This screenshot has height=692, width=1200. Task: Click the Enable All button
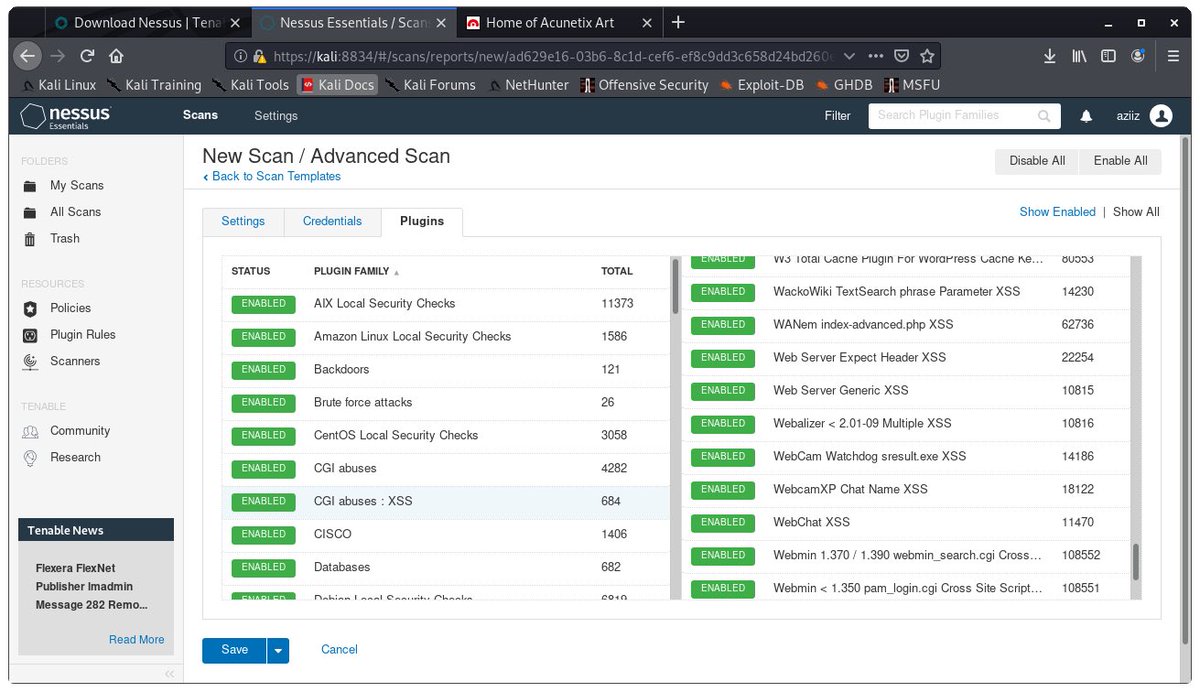1120,161
